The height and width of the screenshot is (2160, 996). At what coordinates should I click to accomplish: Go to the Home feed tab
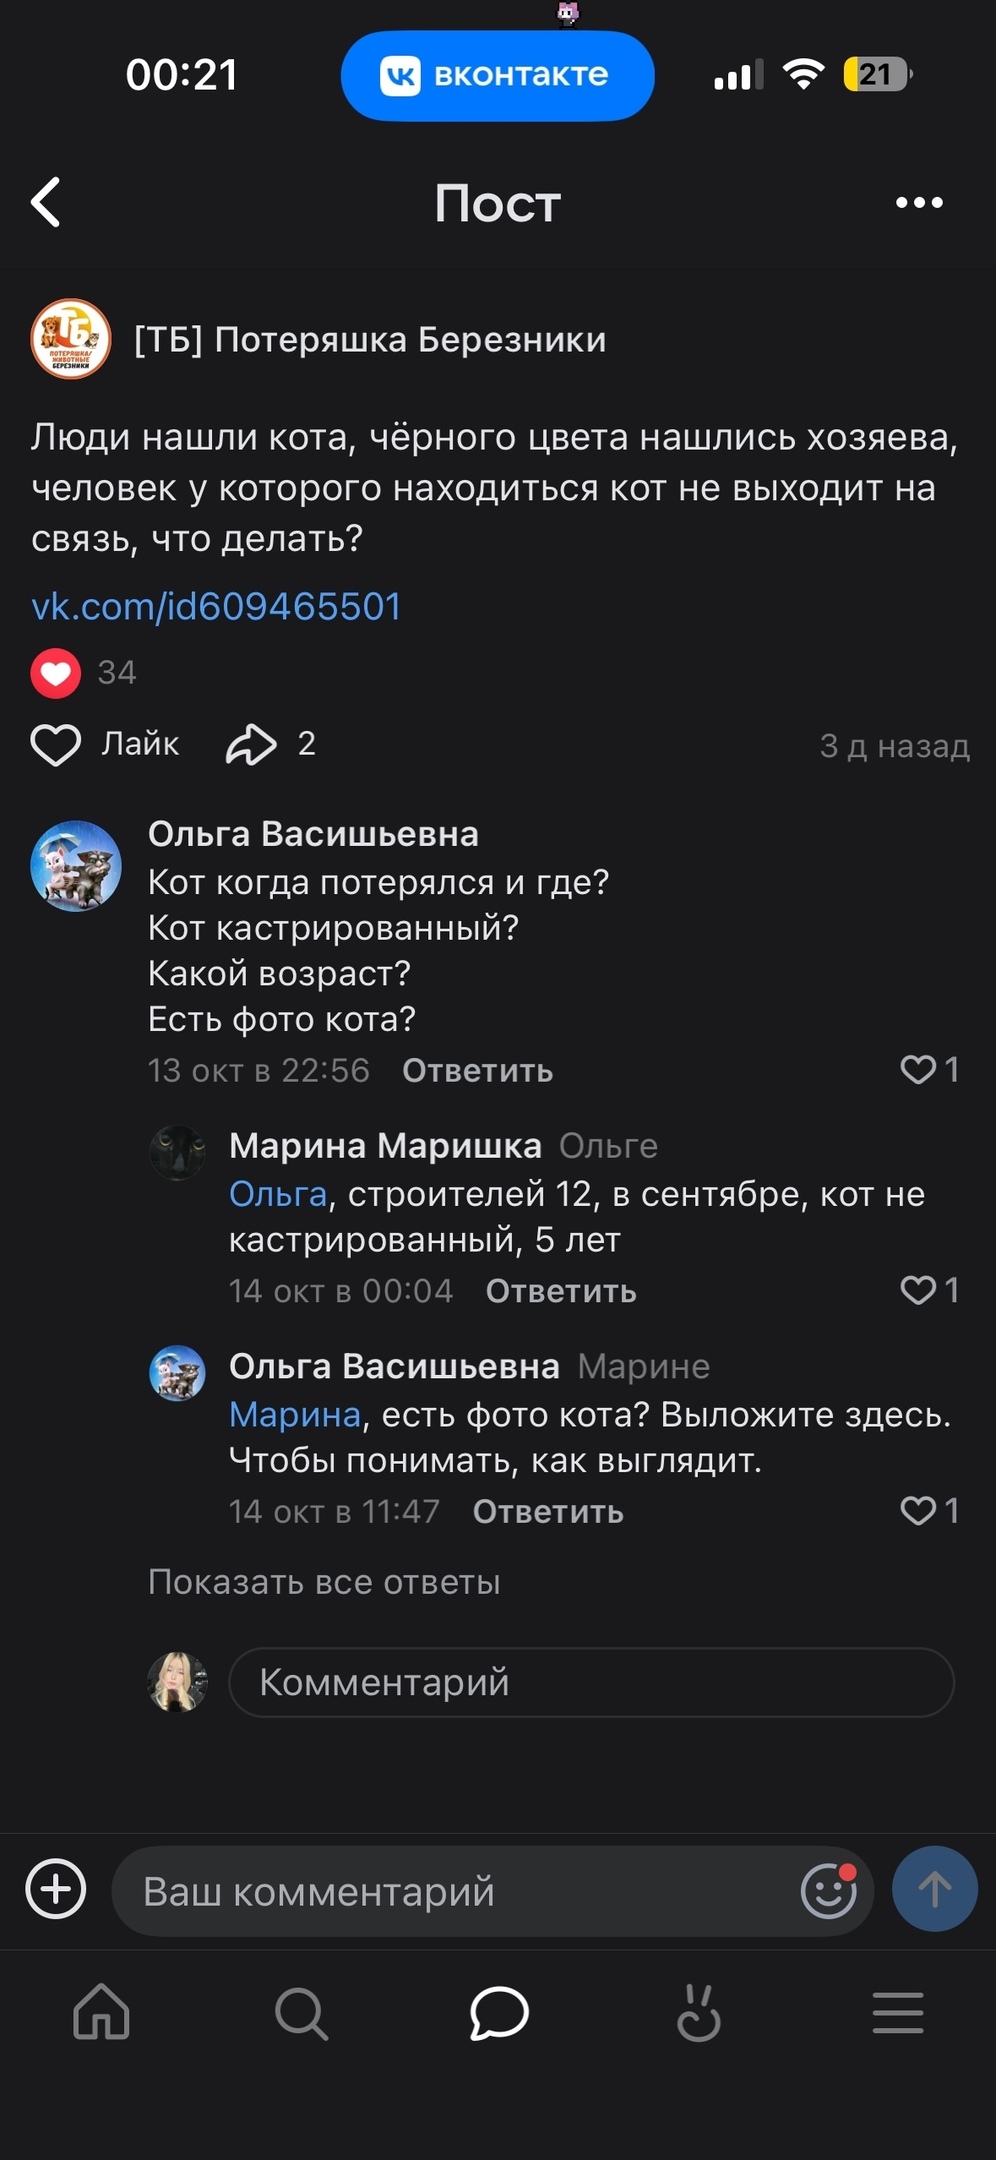(101, 2012)
